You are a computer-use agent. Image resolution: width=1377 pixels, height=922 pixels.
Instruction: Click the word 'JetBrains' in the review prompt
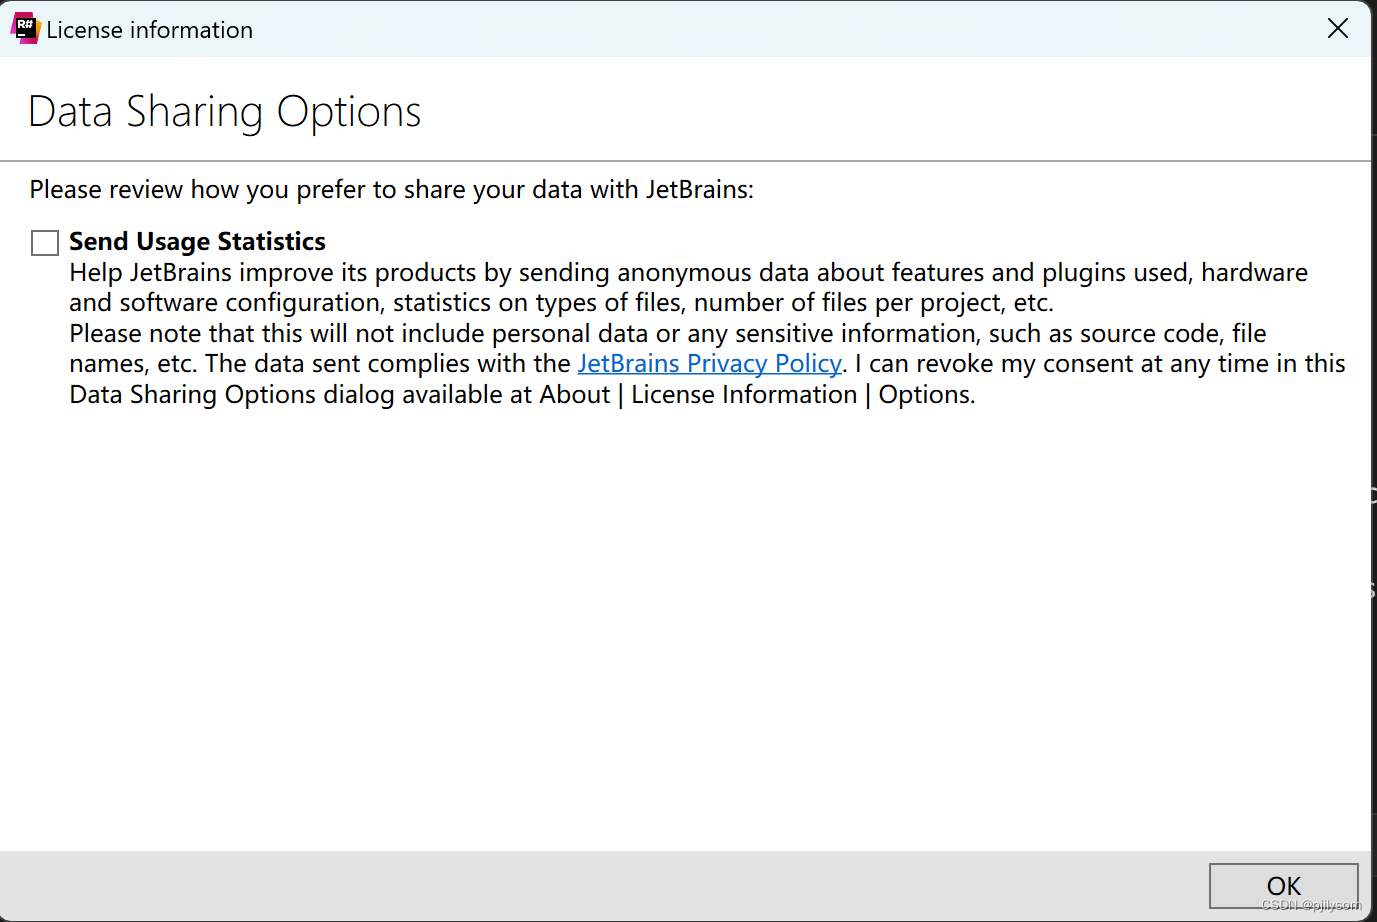696,190
